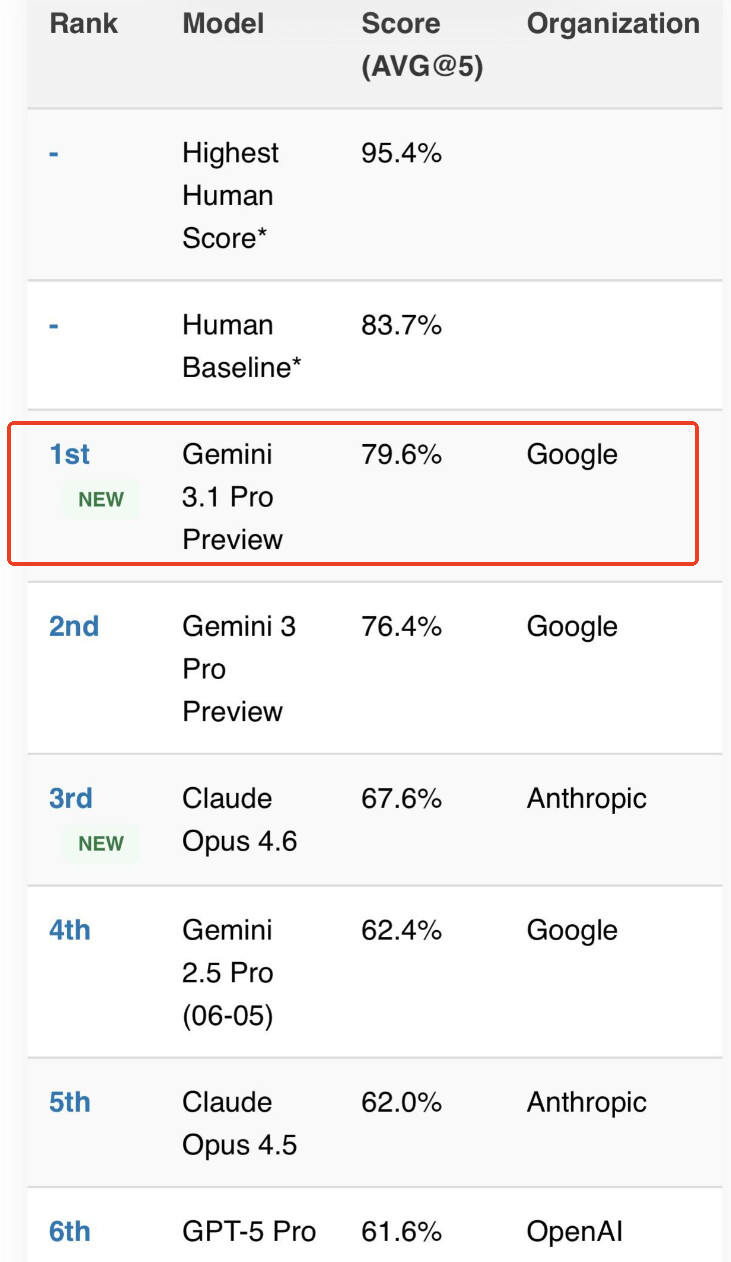This screenshot has width=731, height=1262.
Task: Select the Gemini 2.5 Pro (06-05) model name
Action: click(x=228, y=973)
